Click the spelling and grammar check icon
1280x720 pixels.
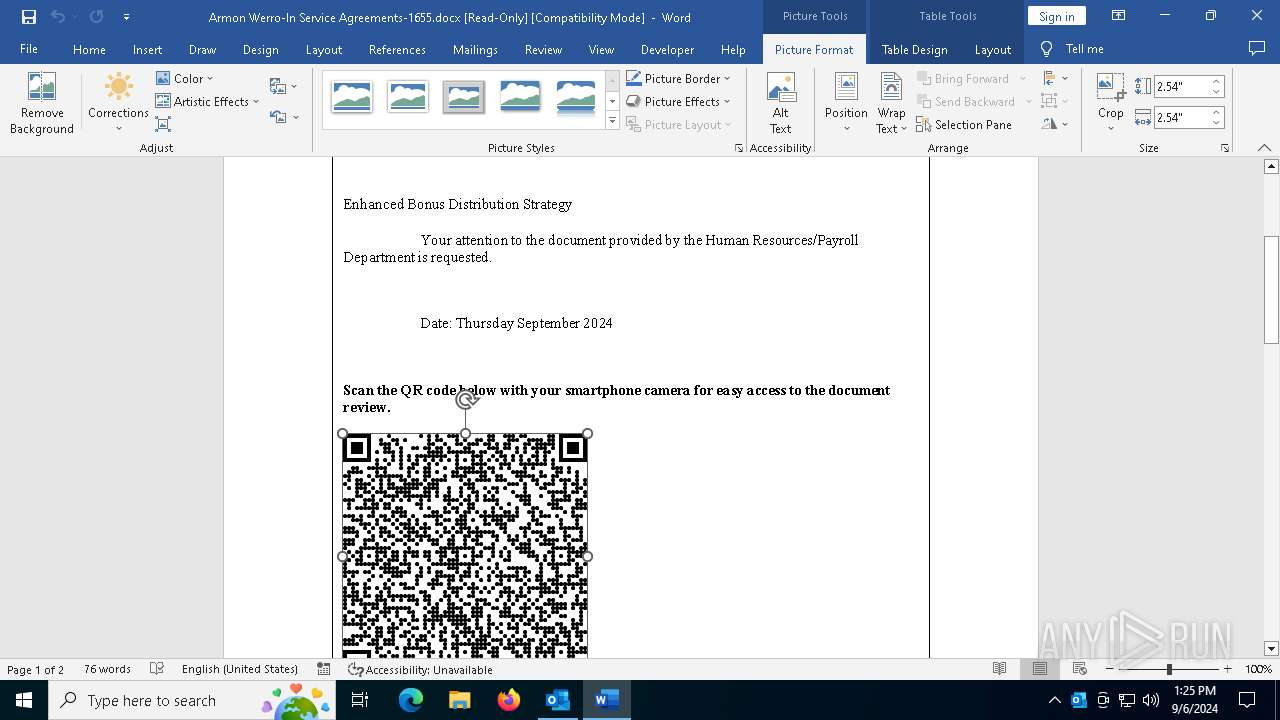coord(157,669)
